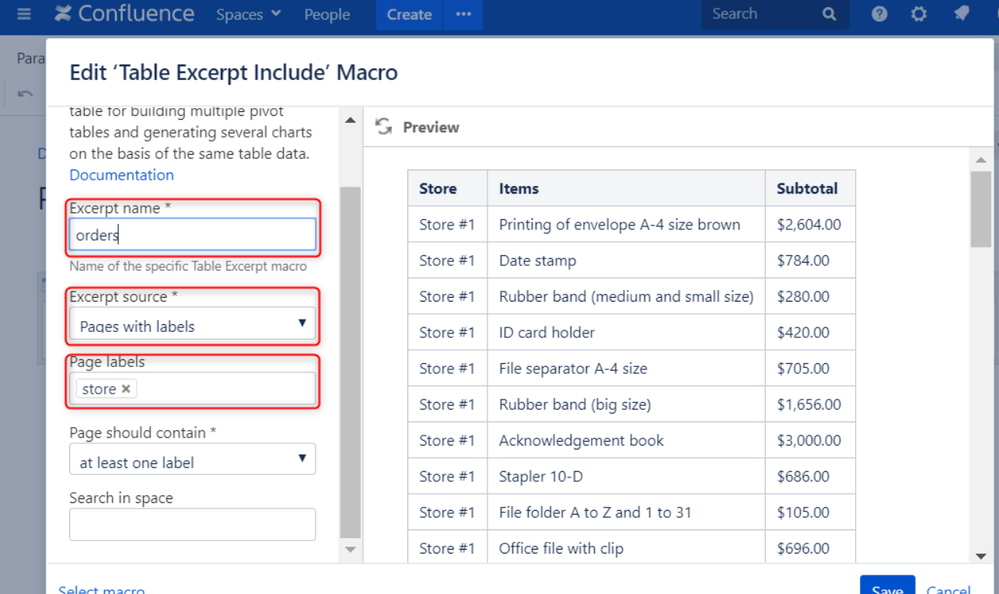Image resolution: width=999 pixels, height=594 pixels.
Task: Click the Create button
Action: [409, 14]
